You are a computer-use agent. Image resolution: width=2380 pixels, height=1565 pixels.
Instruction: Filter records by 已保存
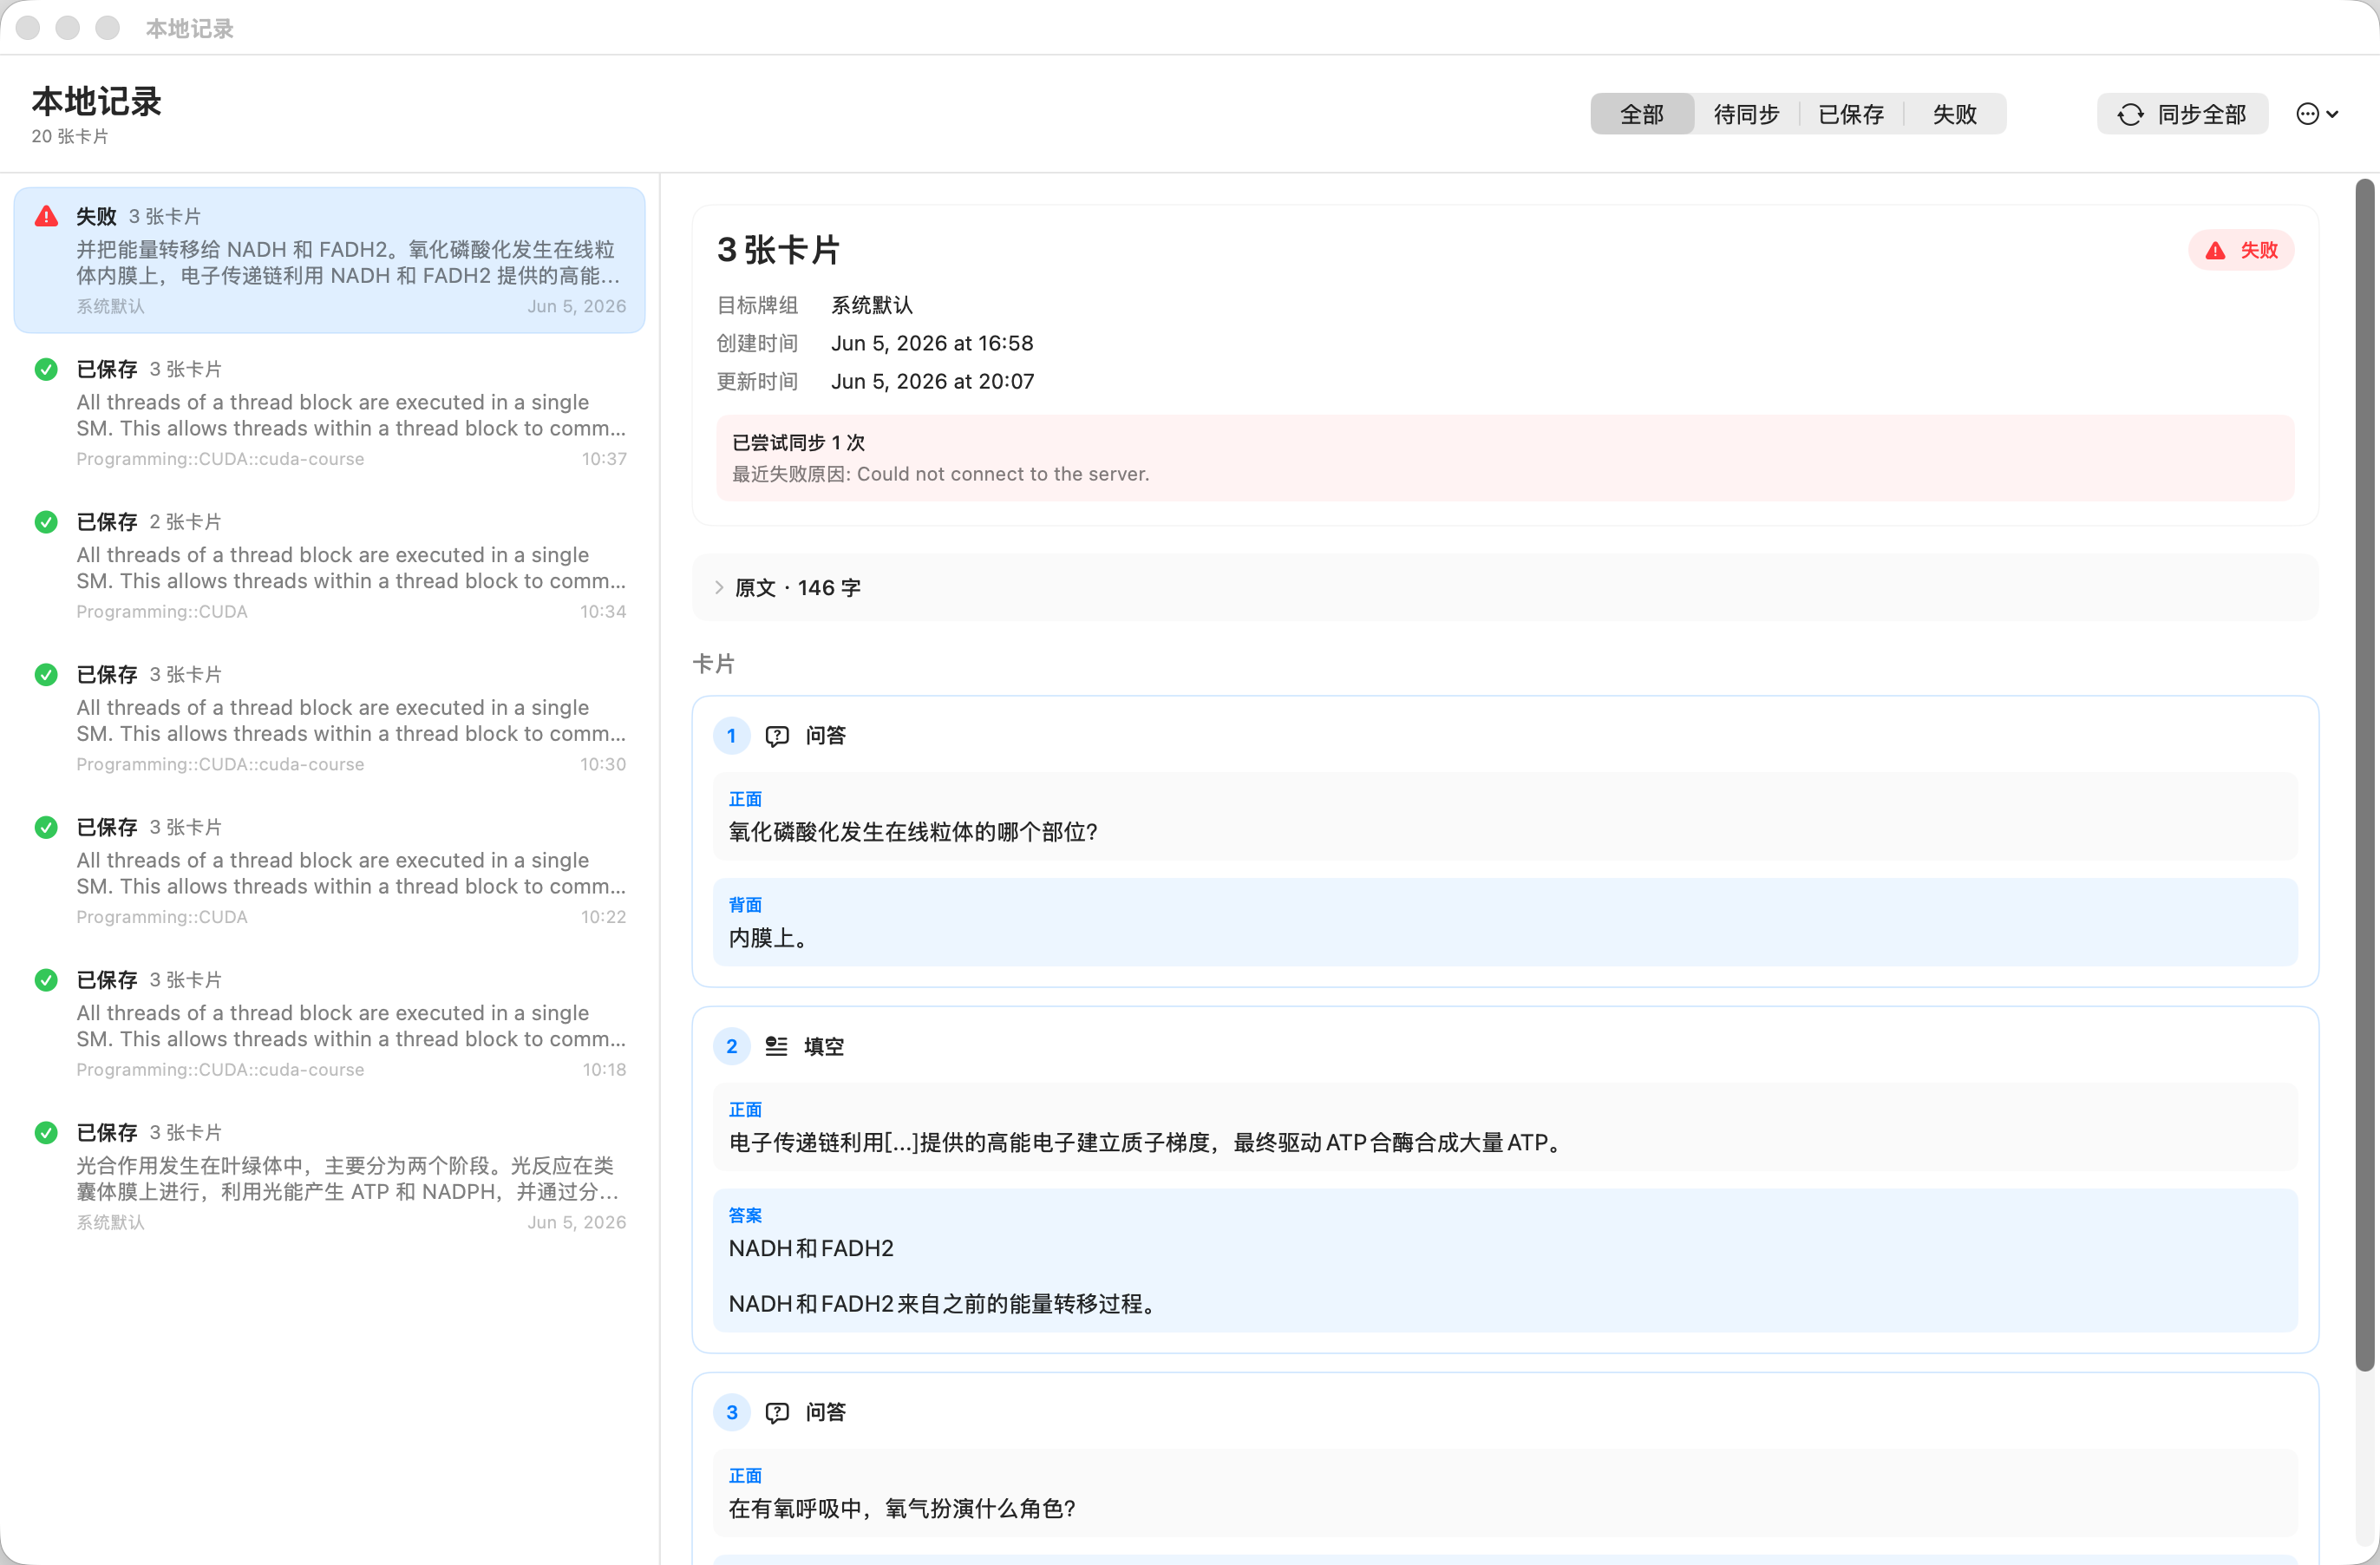[x=1851, y=114]
